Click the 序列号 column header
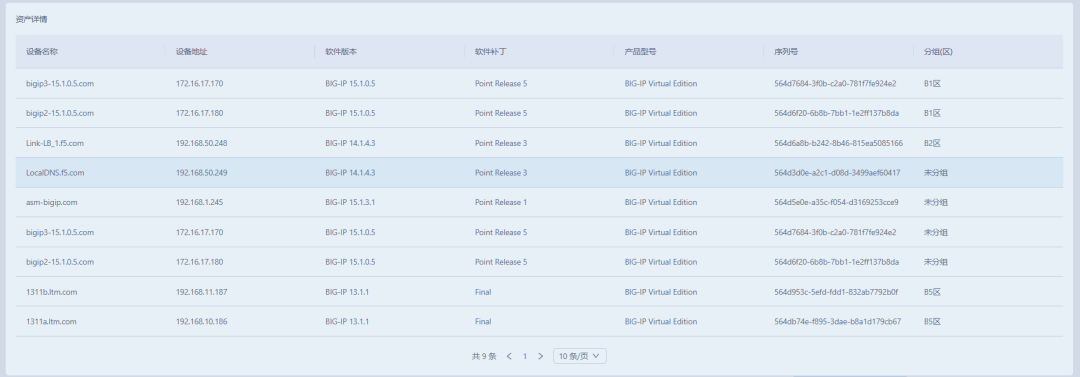1080x377 pixels. pyautogui.click(x=787, y=52)
